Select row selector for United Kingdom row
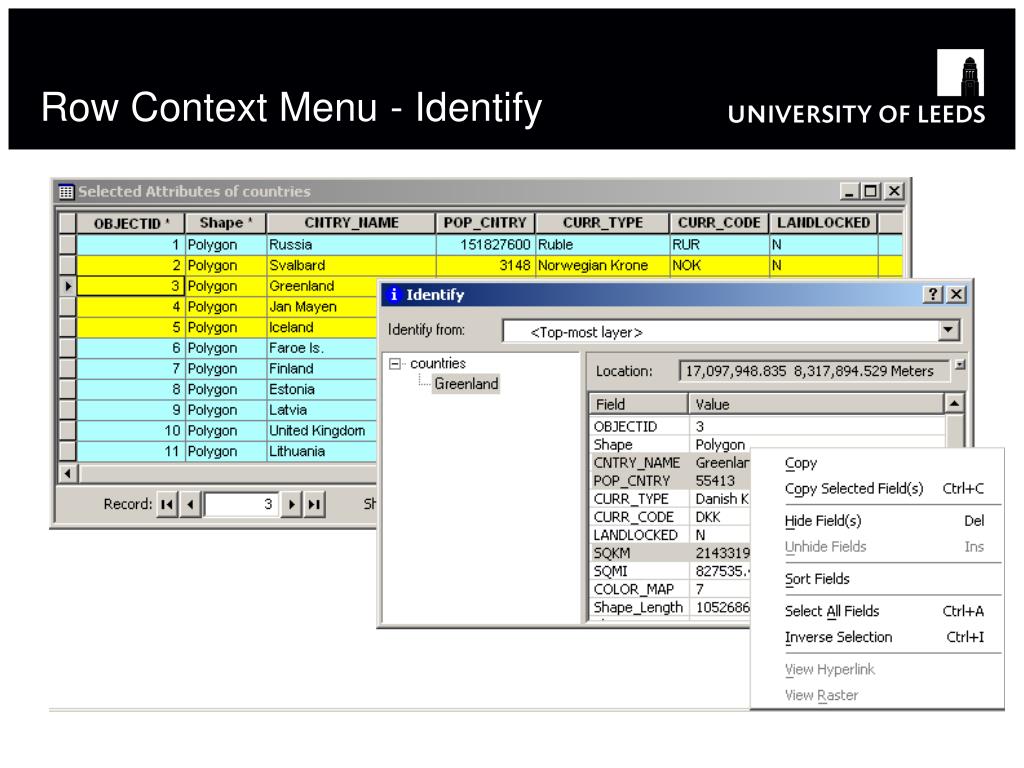This screenshot has height=768, width=1024. click(67, 431)
